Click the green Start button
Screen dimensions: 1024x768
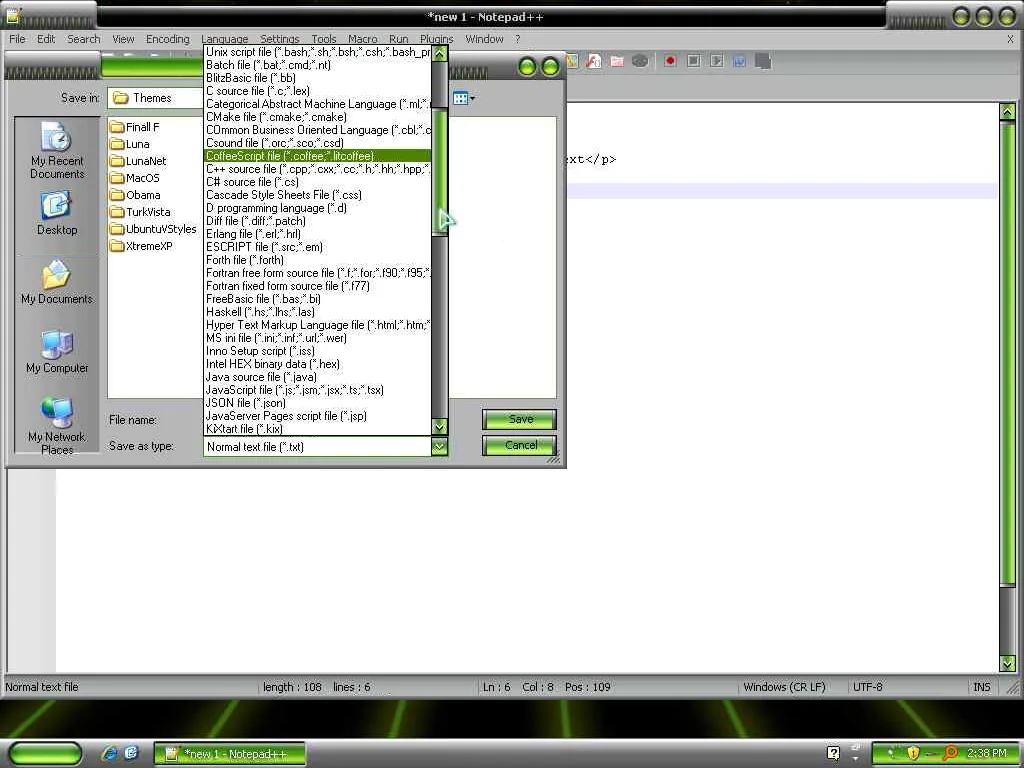coord(46,753)
